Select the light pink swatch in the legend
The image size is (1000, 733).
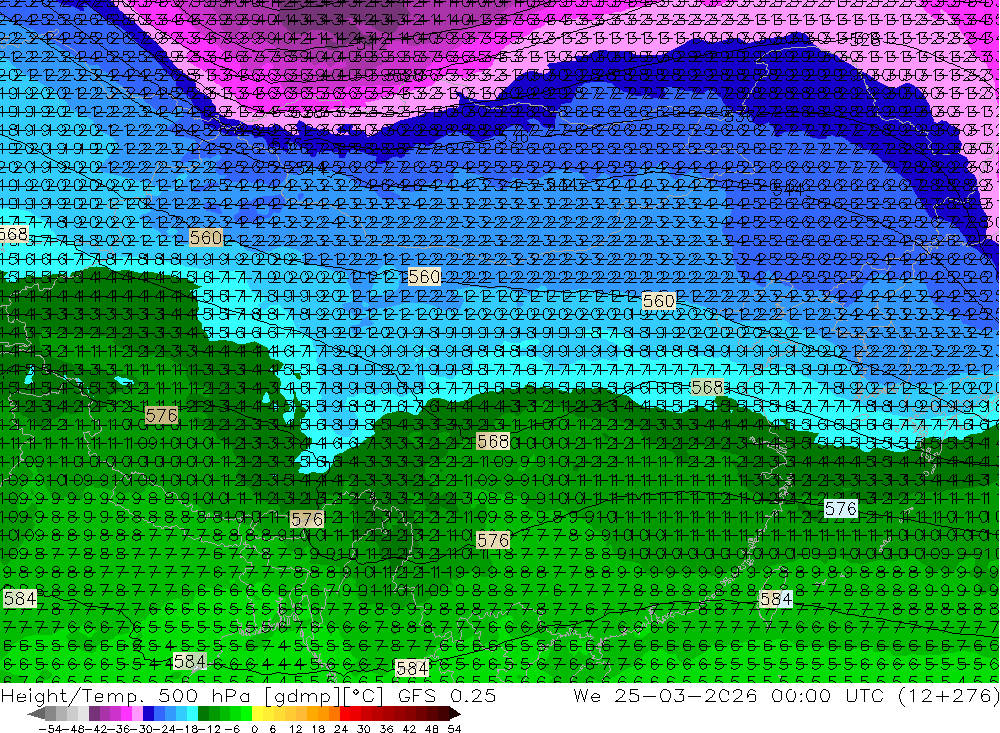point(137,714)
